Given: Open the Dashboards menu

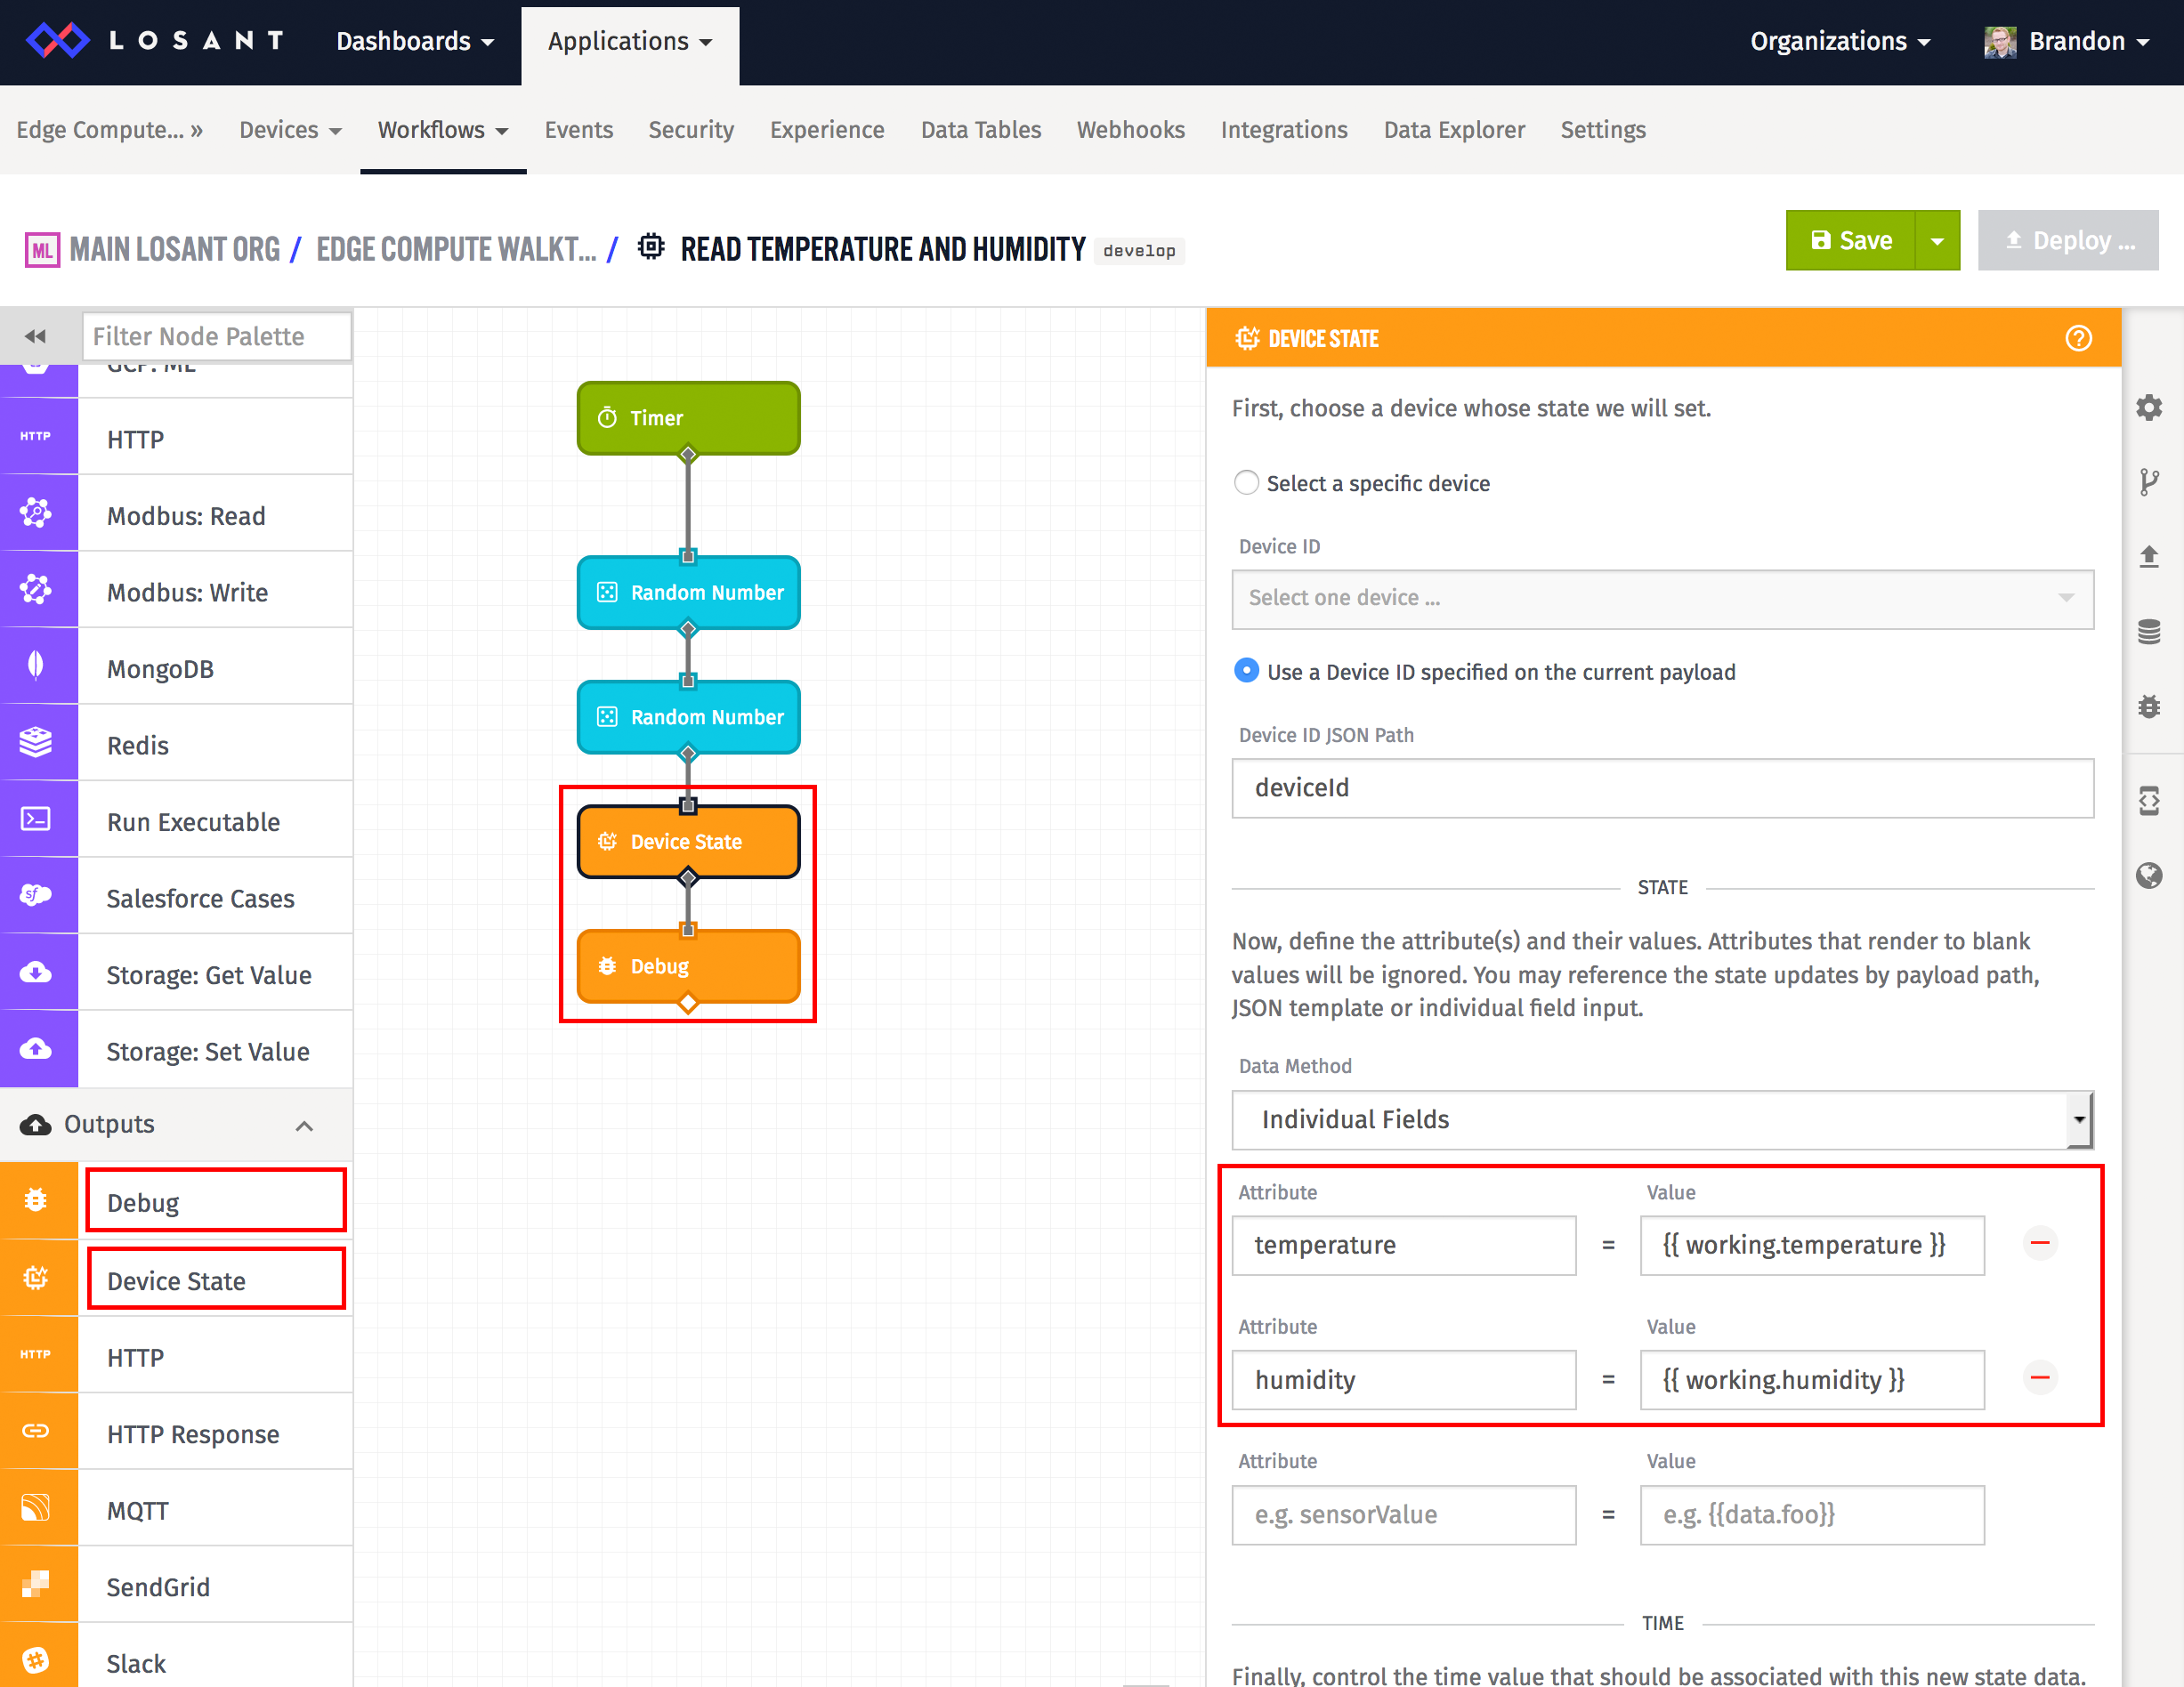Looking at the screenshot, I should 415,42.
